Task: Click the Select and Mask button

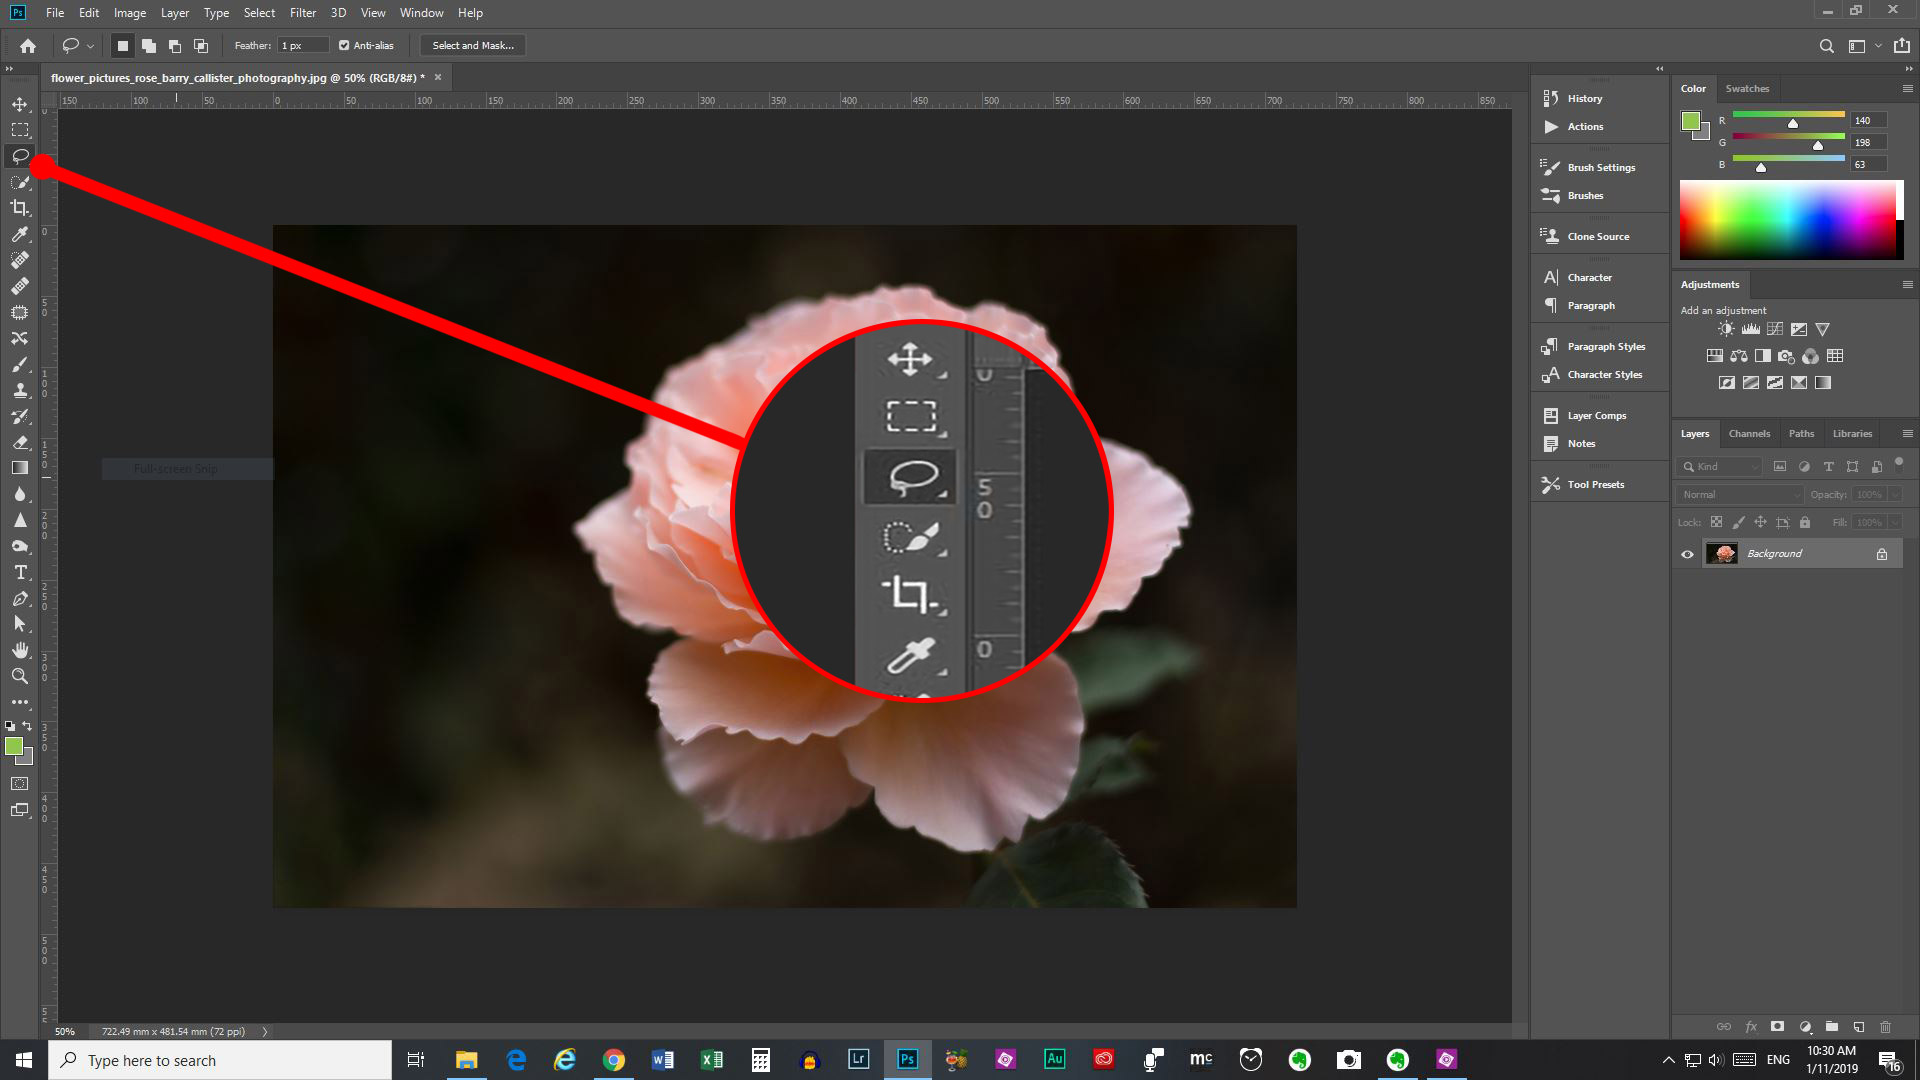Action: [x=471, y=45]
